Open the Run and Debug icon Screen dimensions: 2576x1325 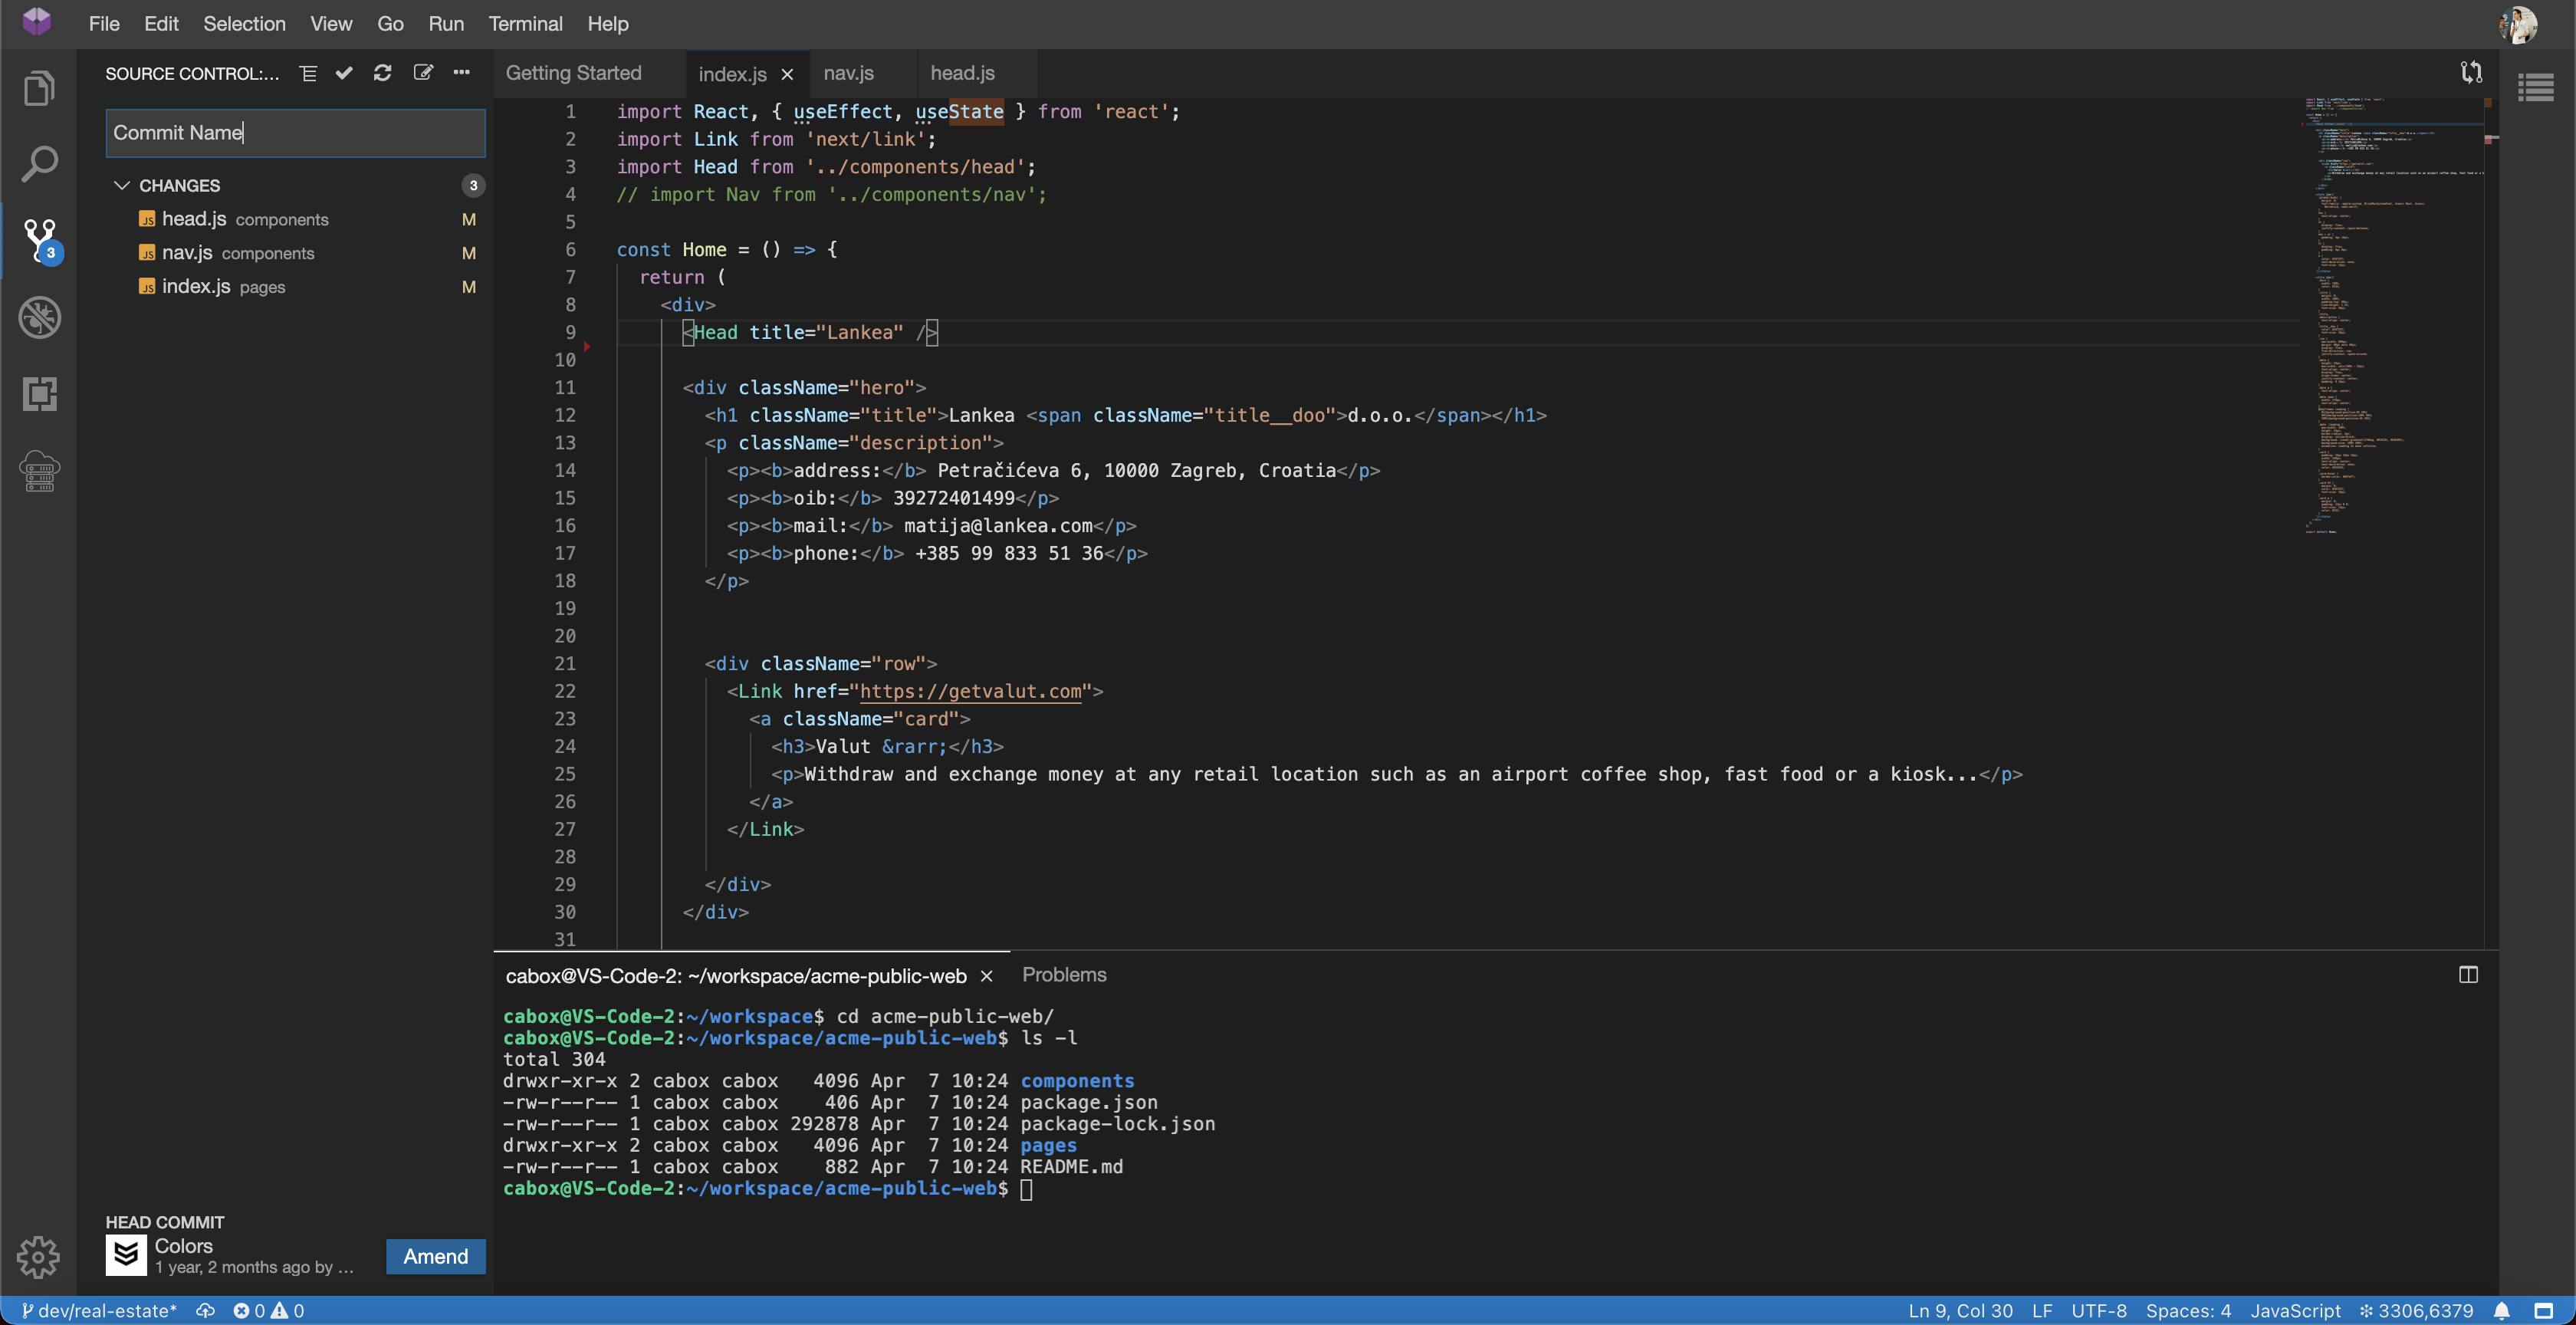coord(39,318)
